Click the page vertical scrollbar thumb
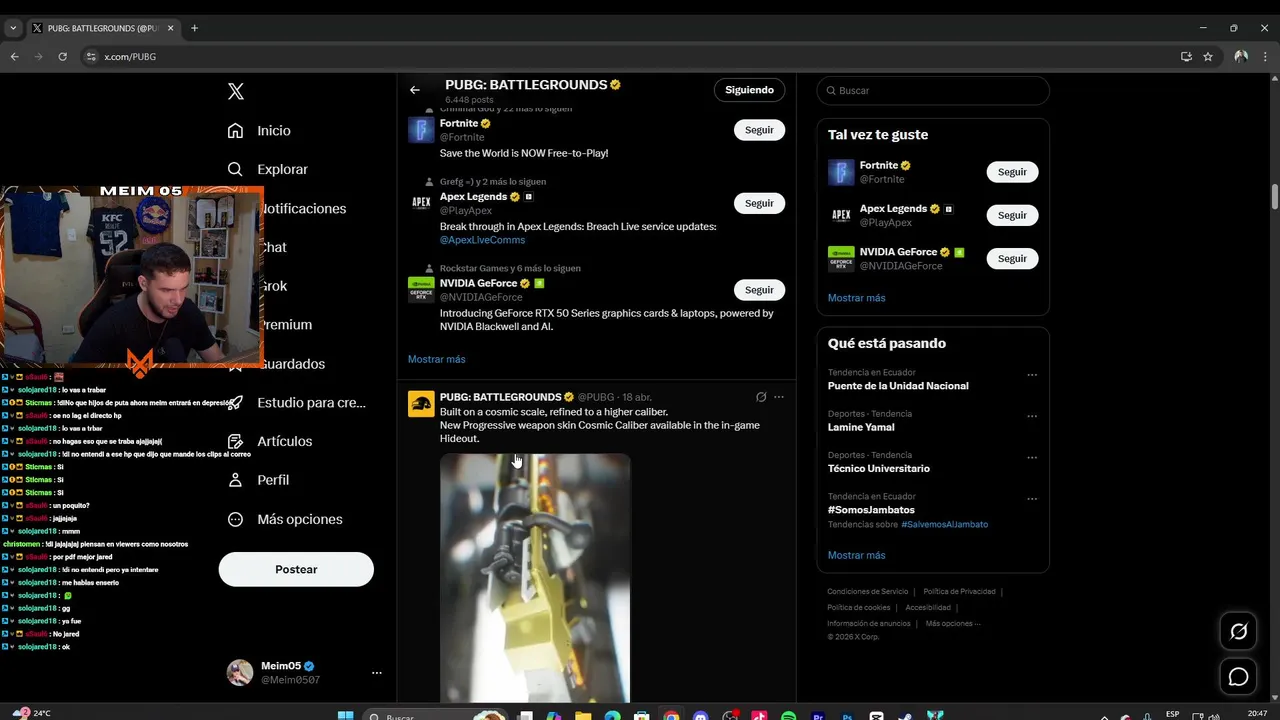 (1274, 197)
